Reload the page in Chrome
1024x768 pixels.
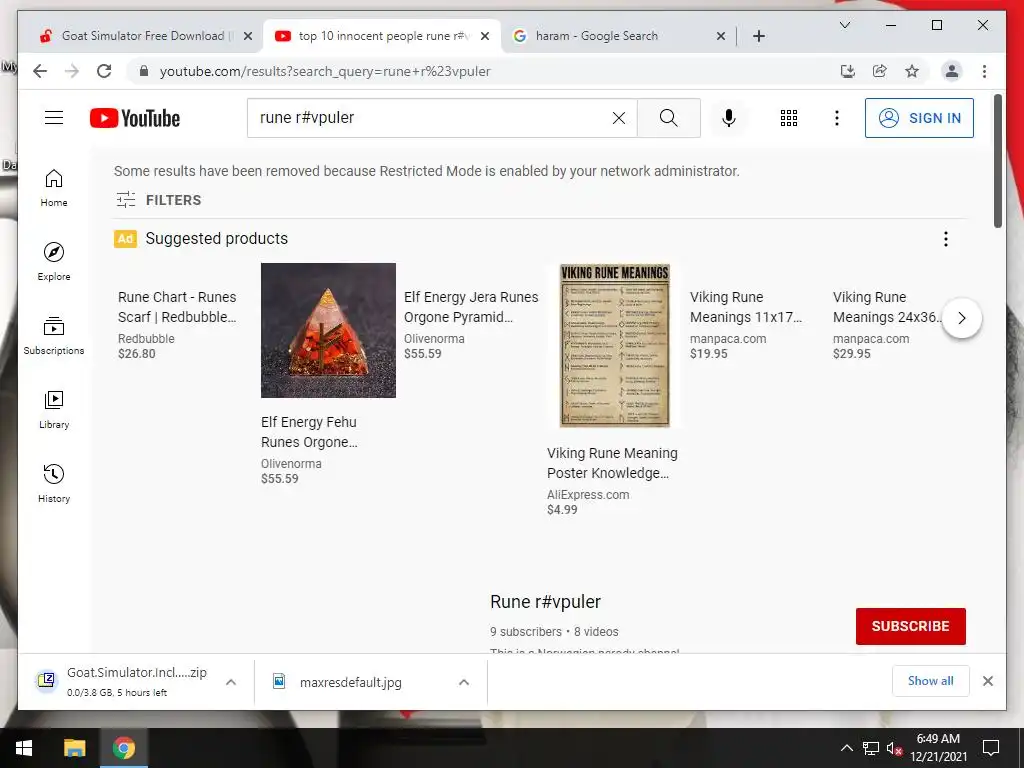click(x=104, y=71)
